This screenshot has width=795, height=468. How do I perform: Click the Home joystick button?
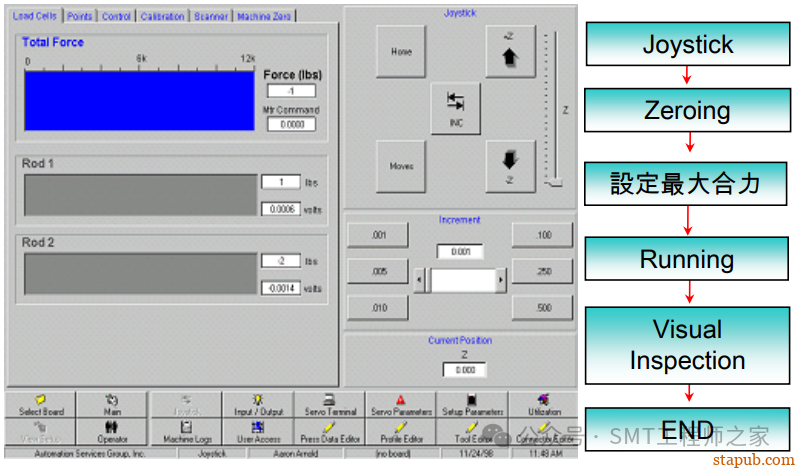(x=401, y=51)
